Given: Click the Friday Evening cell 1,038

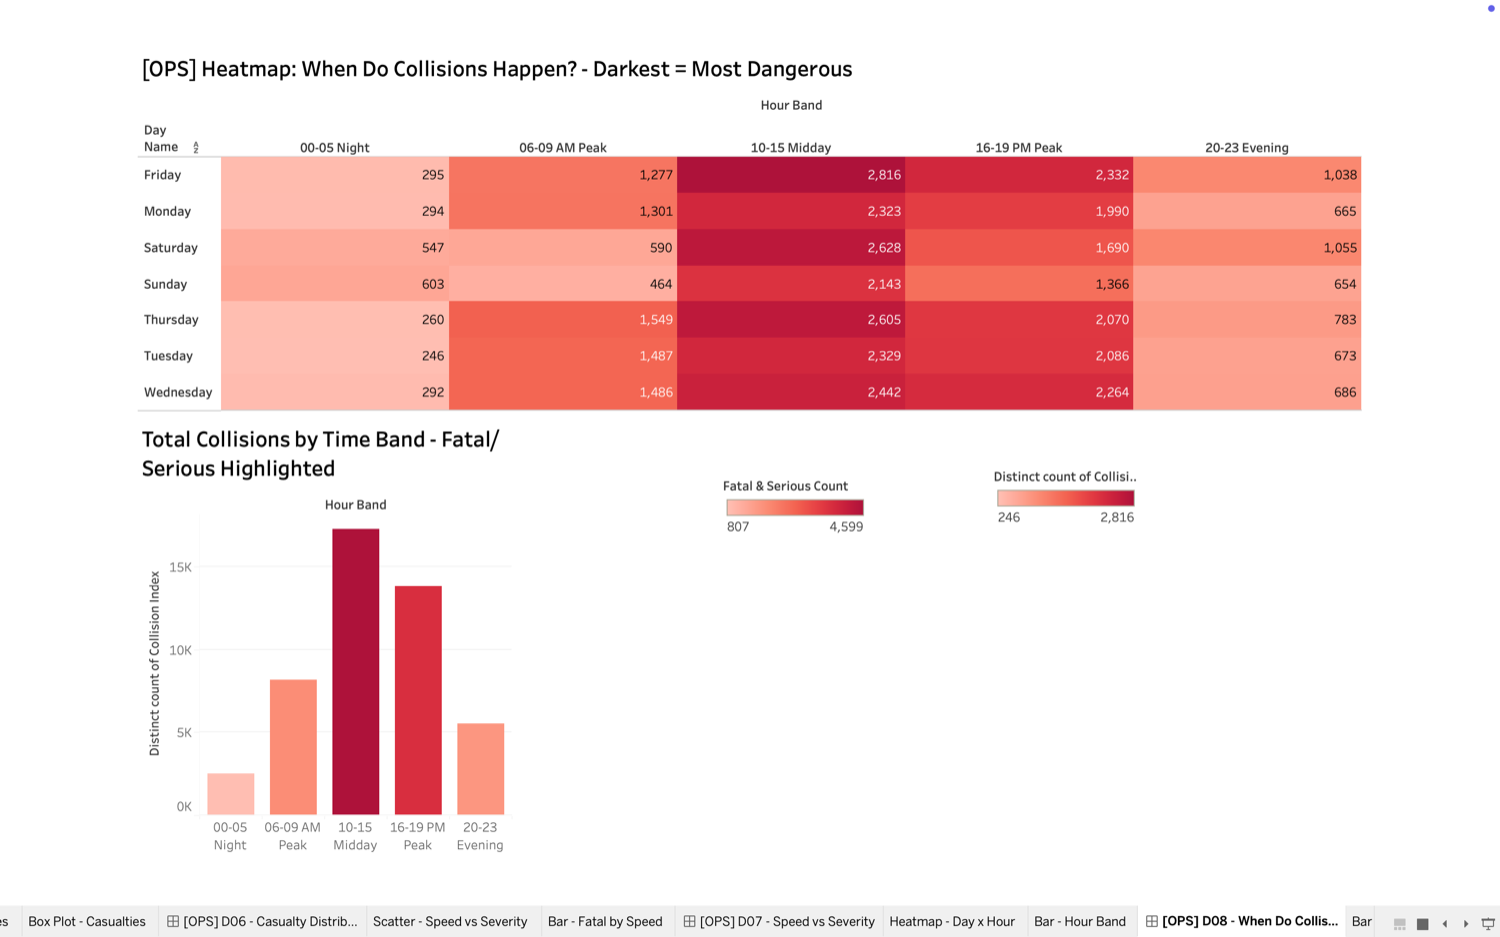Looking at the screenshot, I should (1247, 175).
